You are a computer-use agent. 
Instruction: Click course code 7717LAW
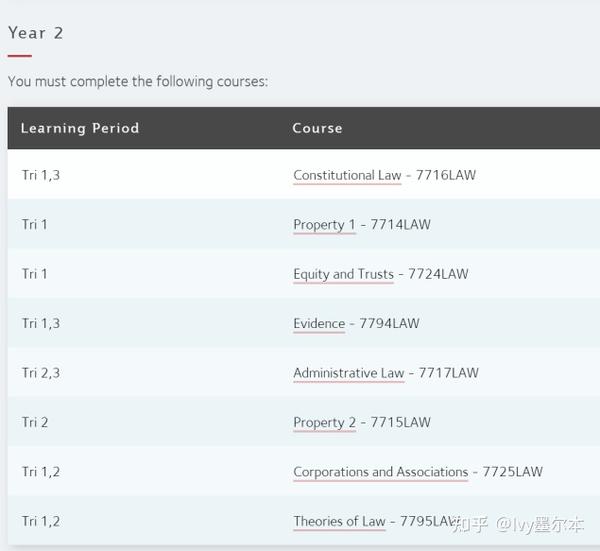[x=449, y=373]
